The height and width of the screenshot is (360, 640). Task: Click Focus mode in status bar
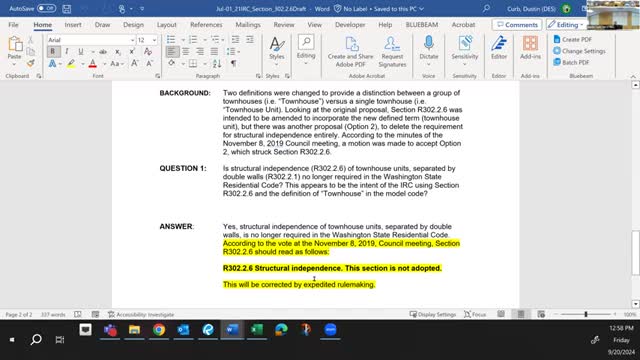coord(475,314)
